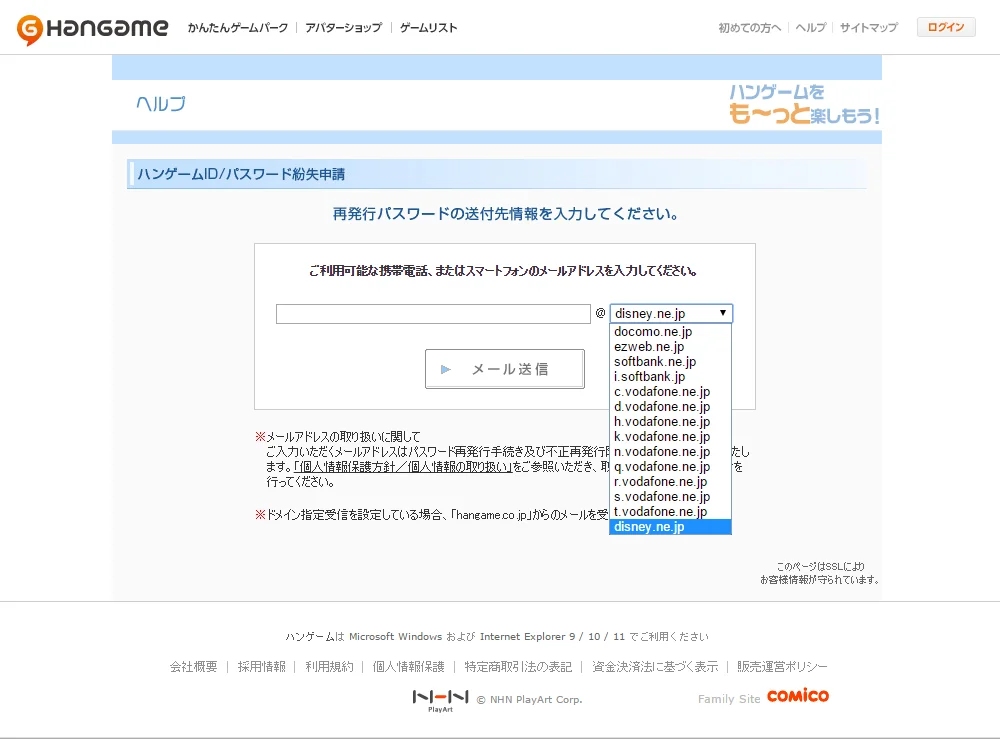Open アバターショップ menu item
The width and height of the screenshot is (1000, 739).
tap(343, 27)
